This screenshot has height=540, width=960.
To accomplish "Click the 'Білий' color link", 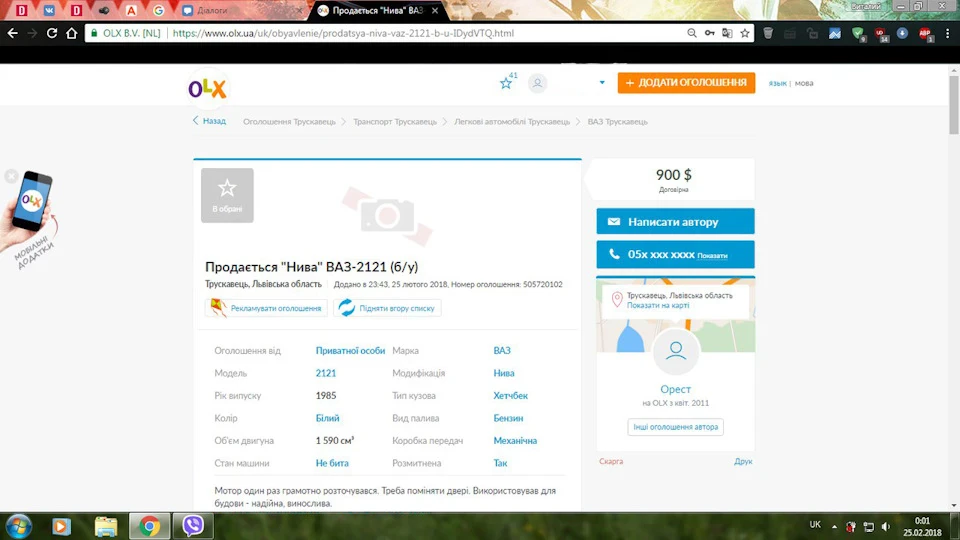I will point(328,419).
